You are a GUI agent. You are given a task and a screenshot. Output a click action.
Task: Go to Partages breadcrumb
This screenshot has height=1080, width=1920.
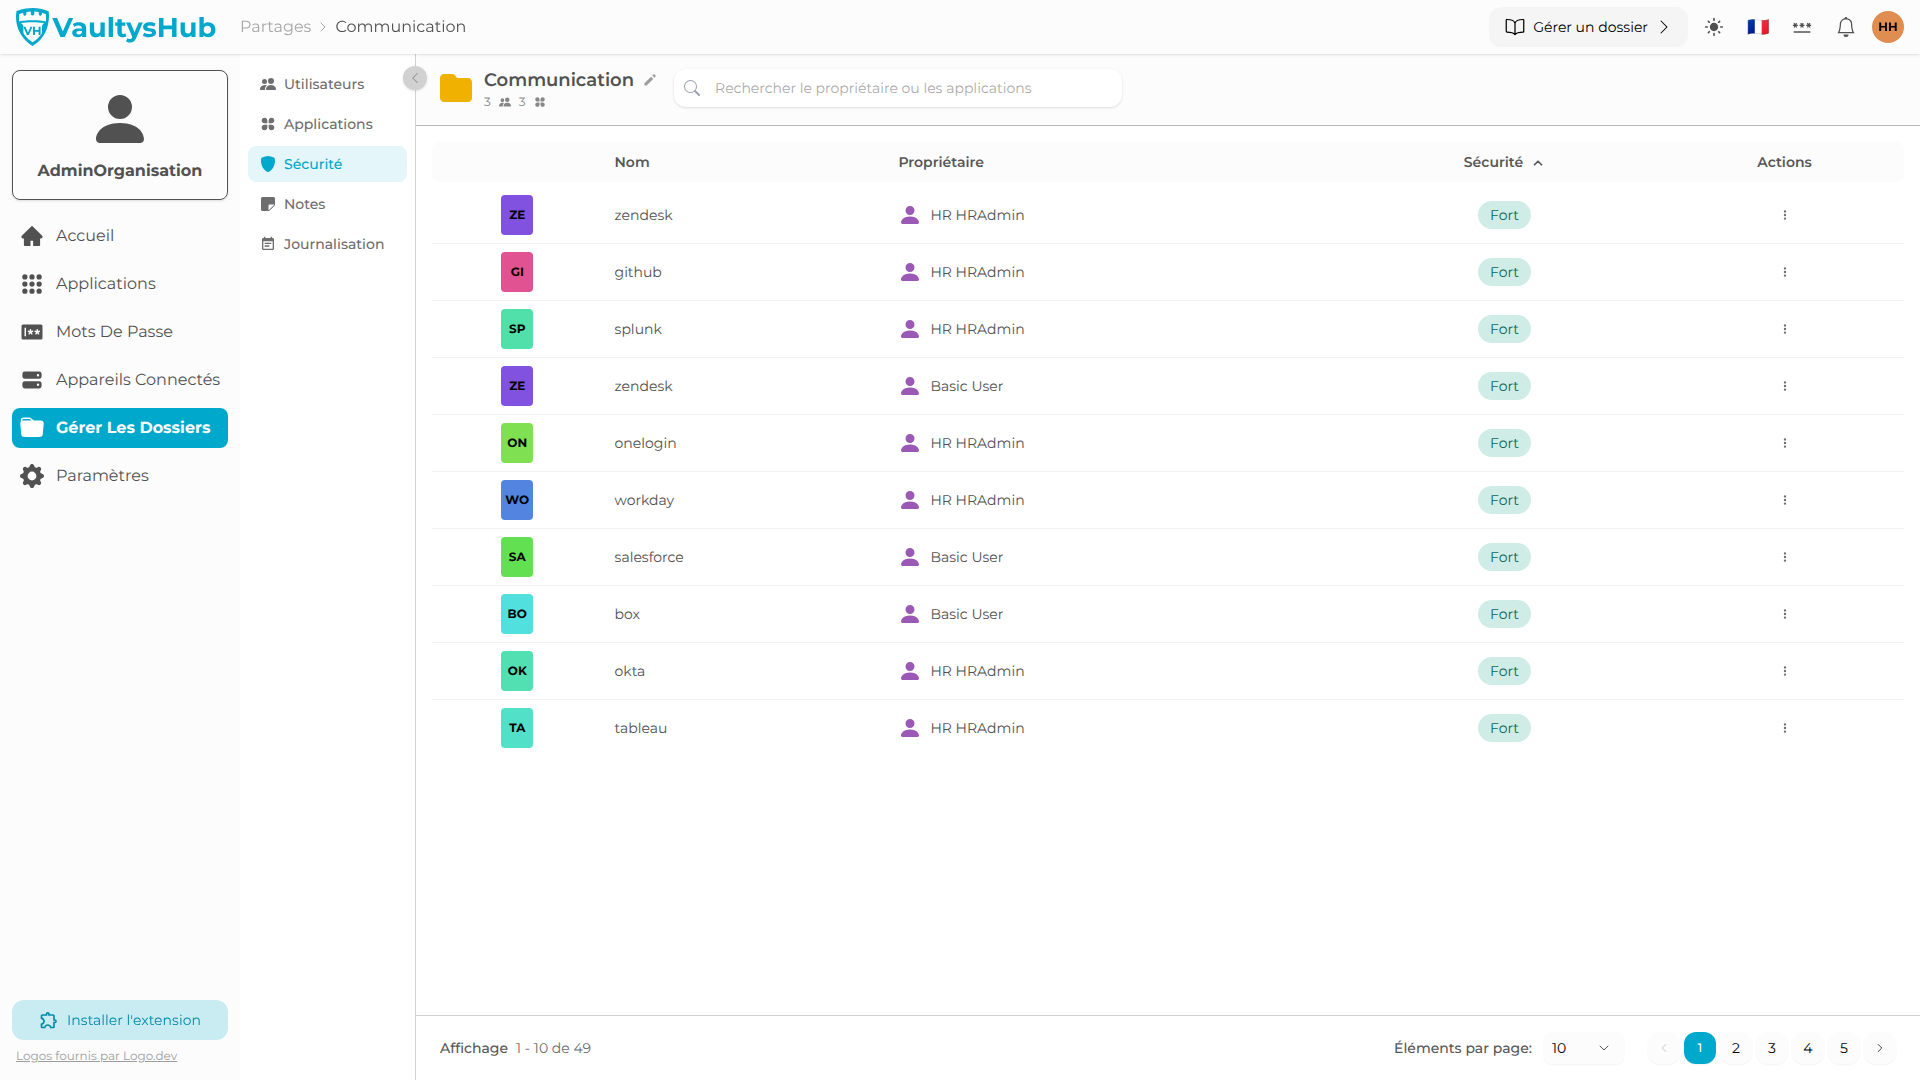275,27
